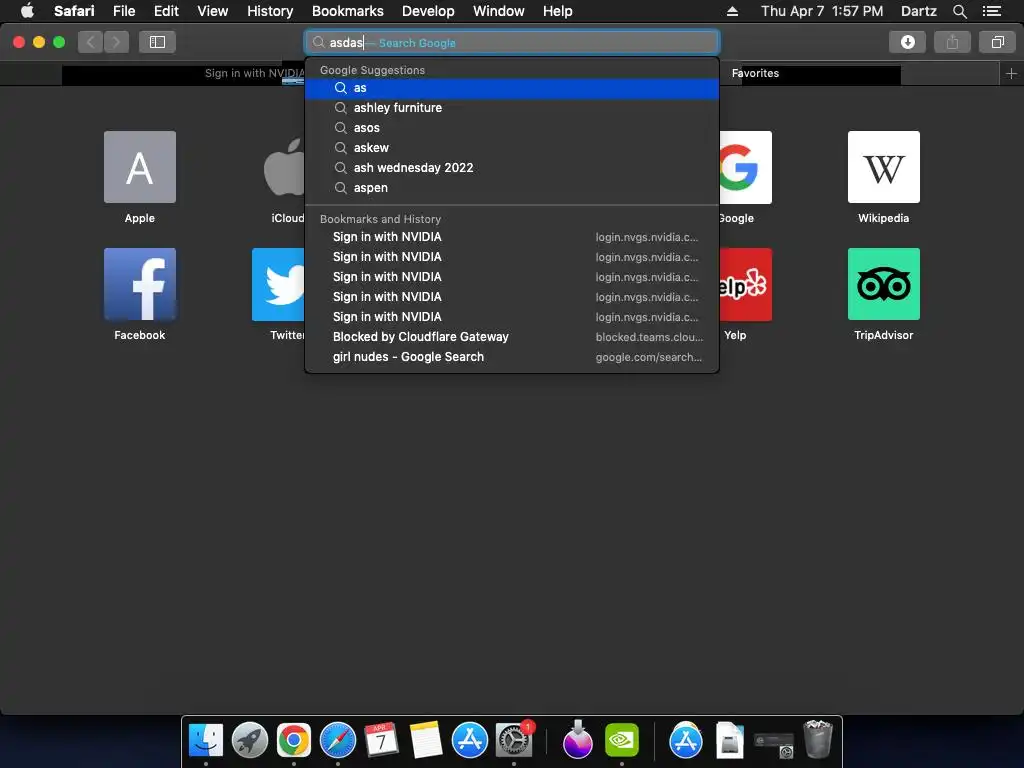Open the Apple menu
This screenshot has height=768, width=1024.
pyautogui.click(x=27, y=11)
